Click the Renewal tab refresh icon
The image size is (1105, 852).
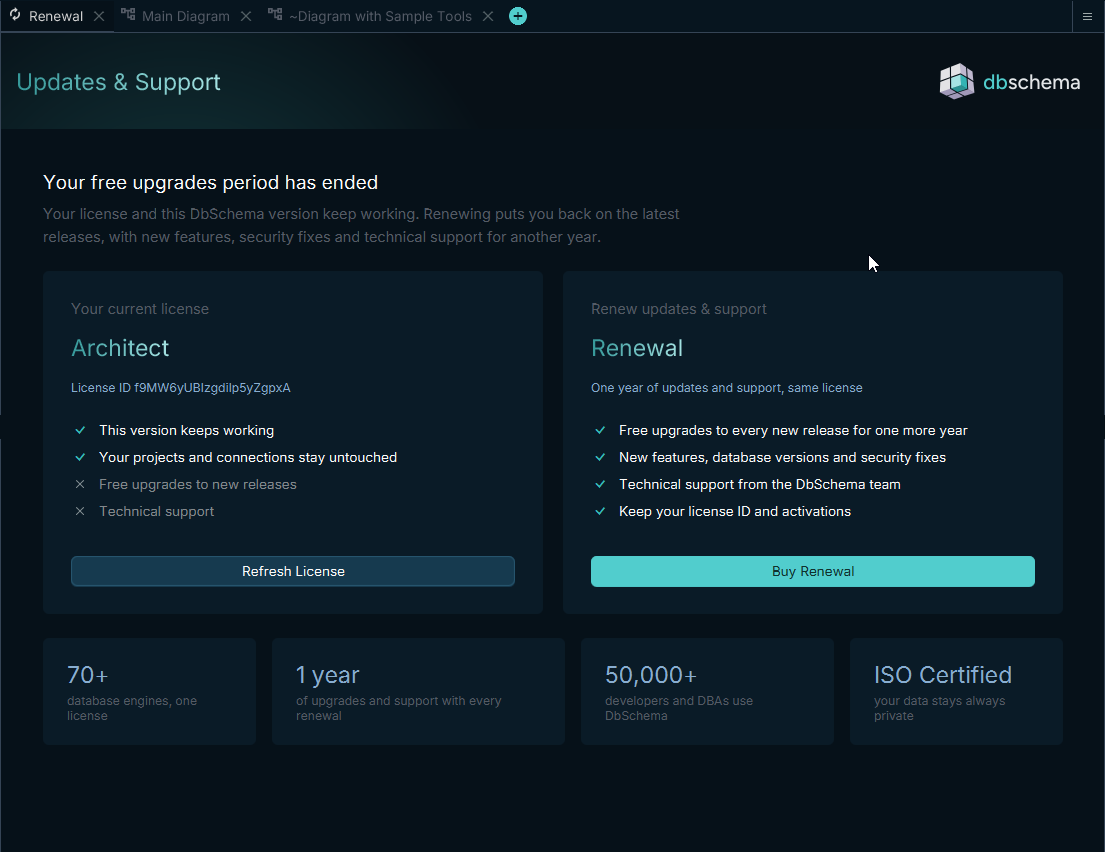click(x=15, y=15)
